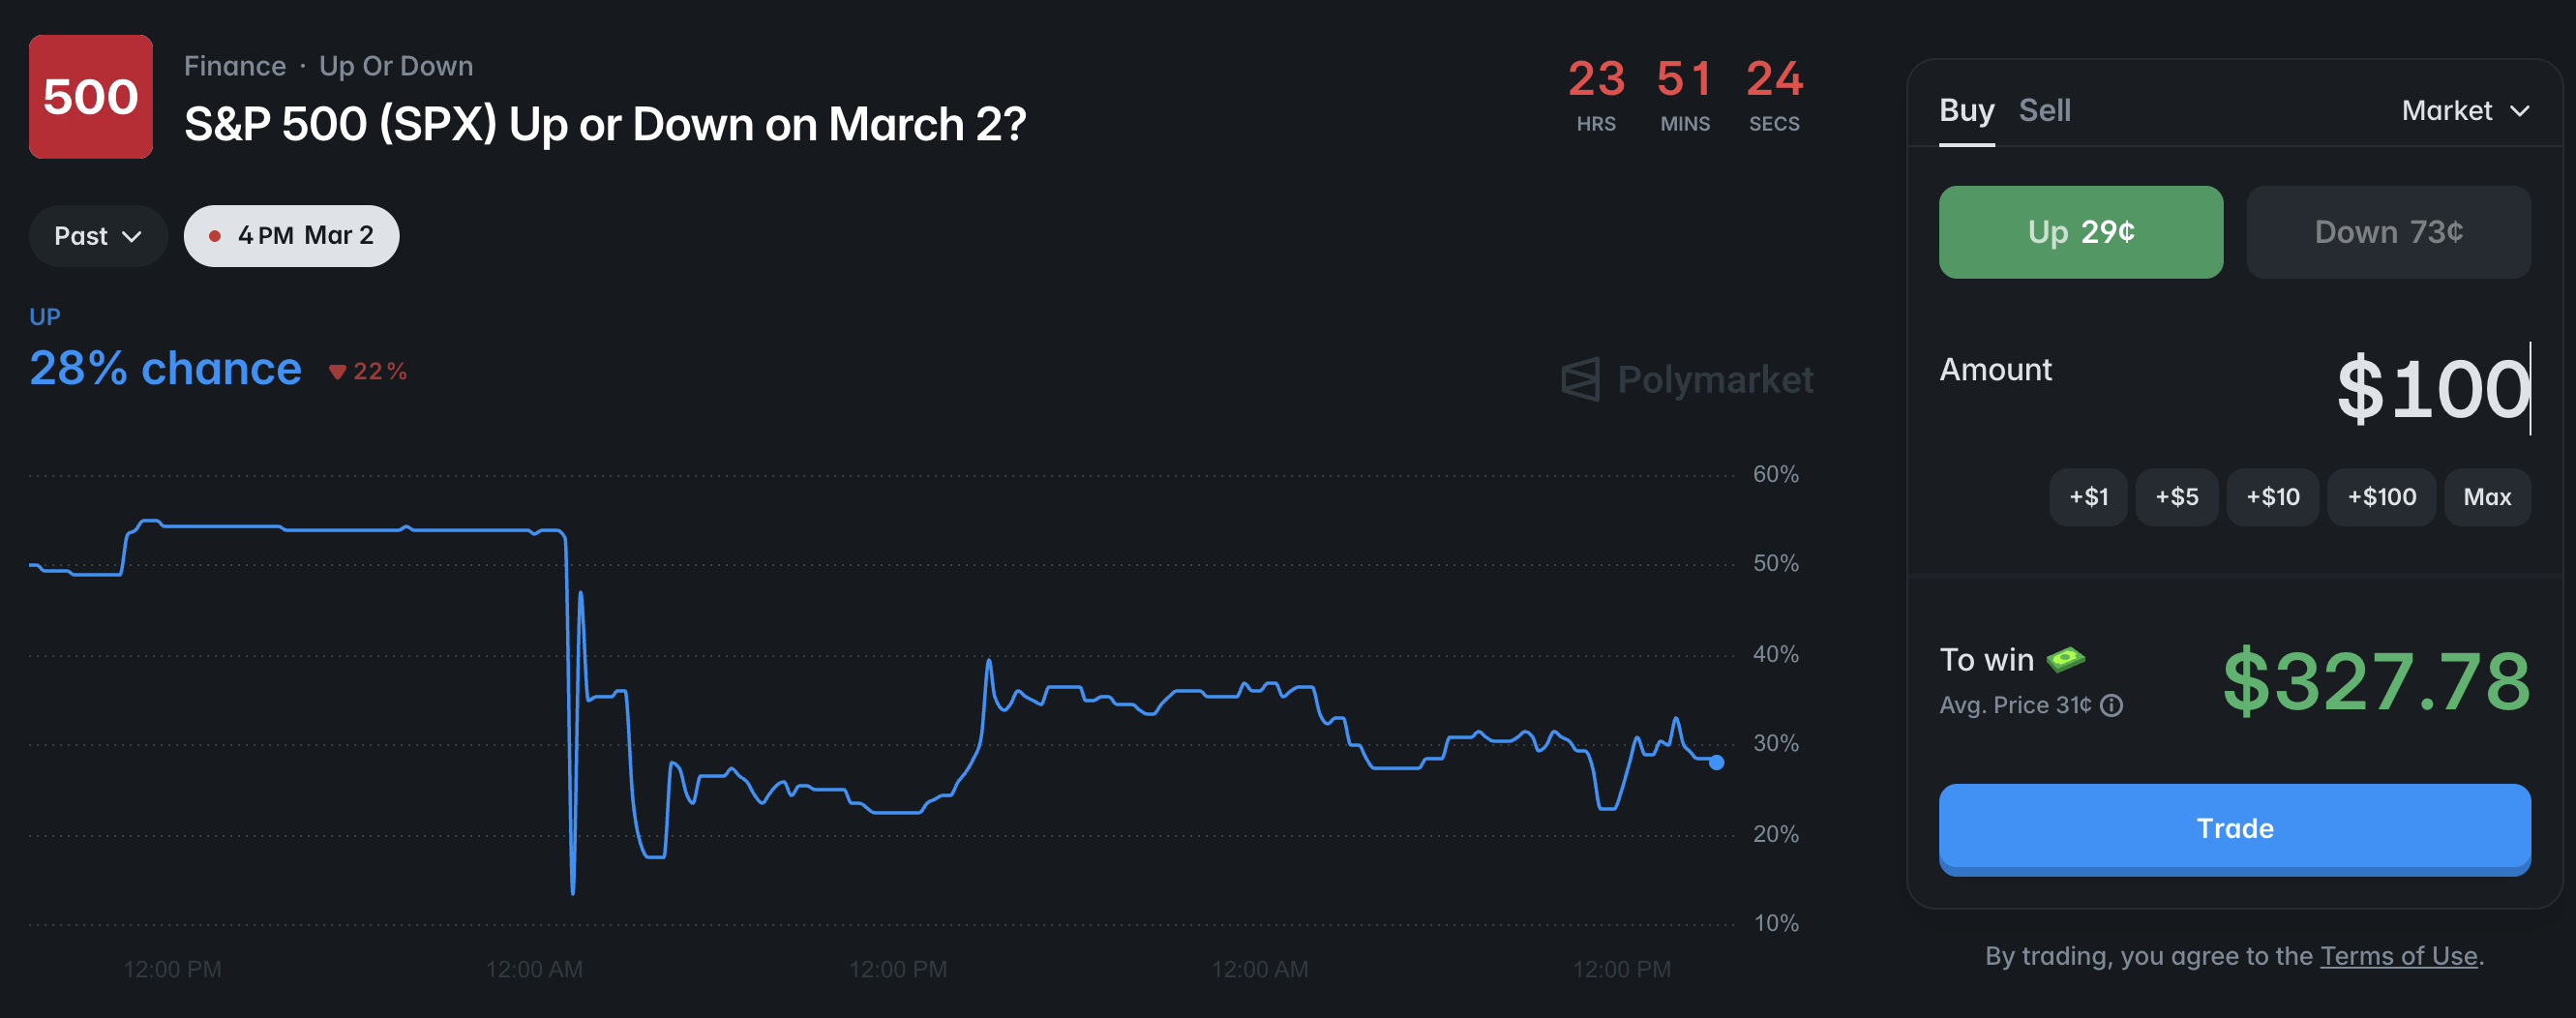The image size is (2576, 1018).
Task: Click the current price dot on chart
Action: pos(1716,763)
